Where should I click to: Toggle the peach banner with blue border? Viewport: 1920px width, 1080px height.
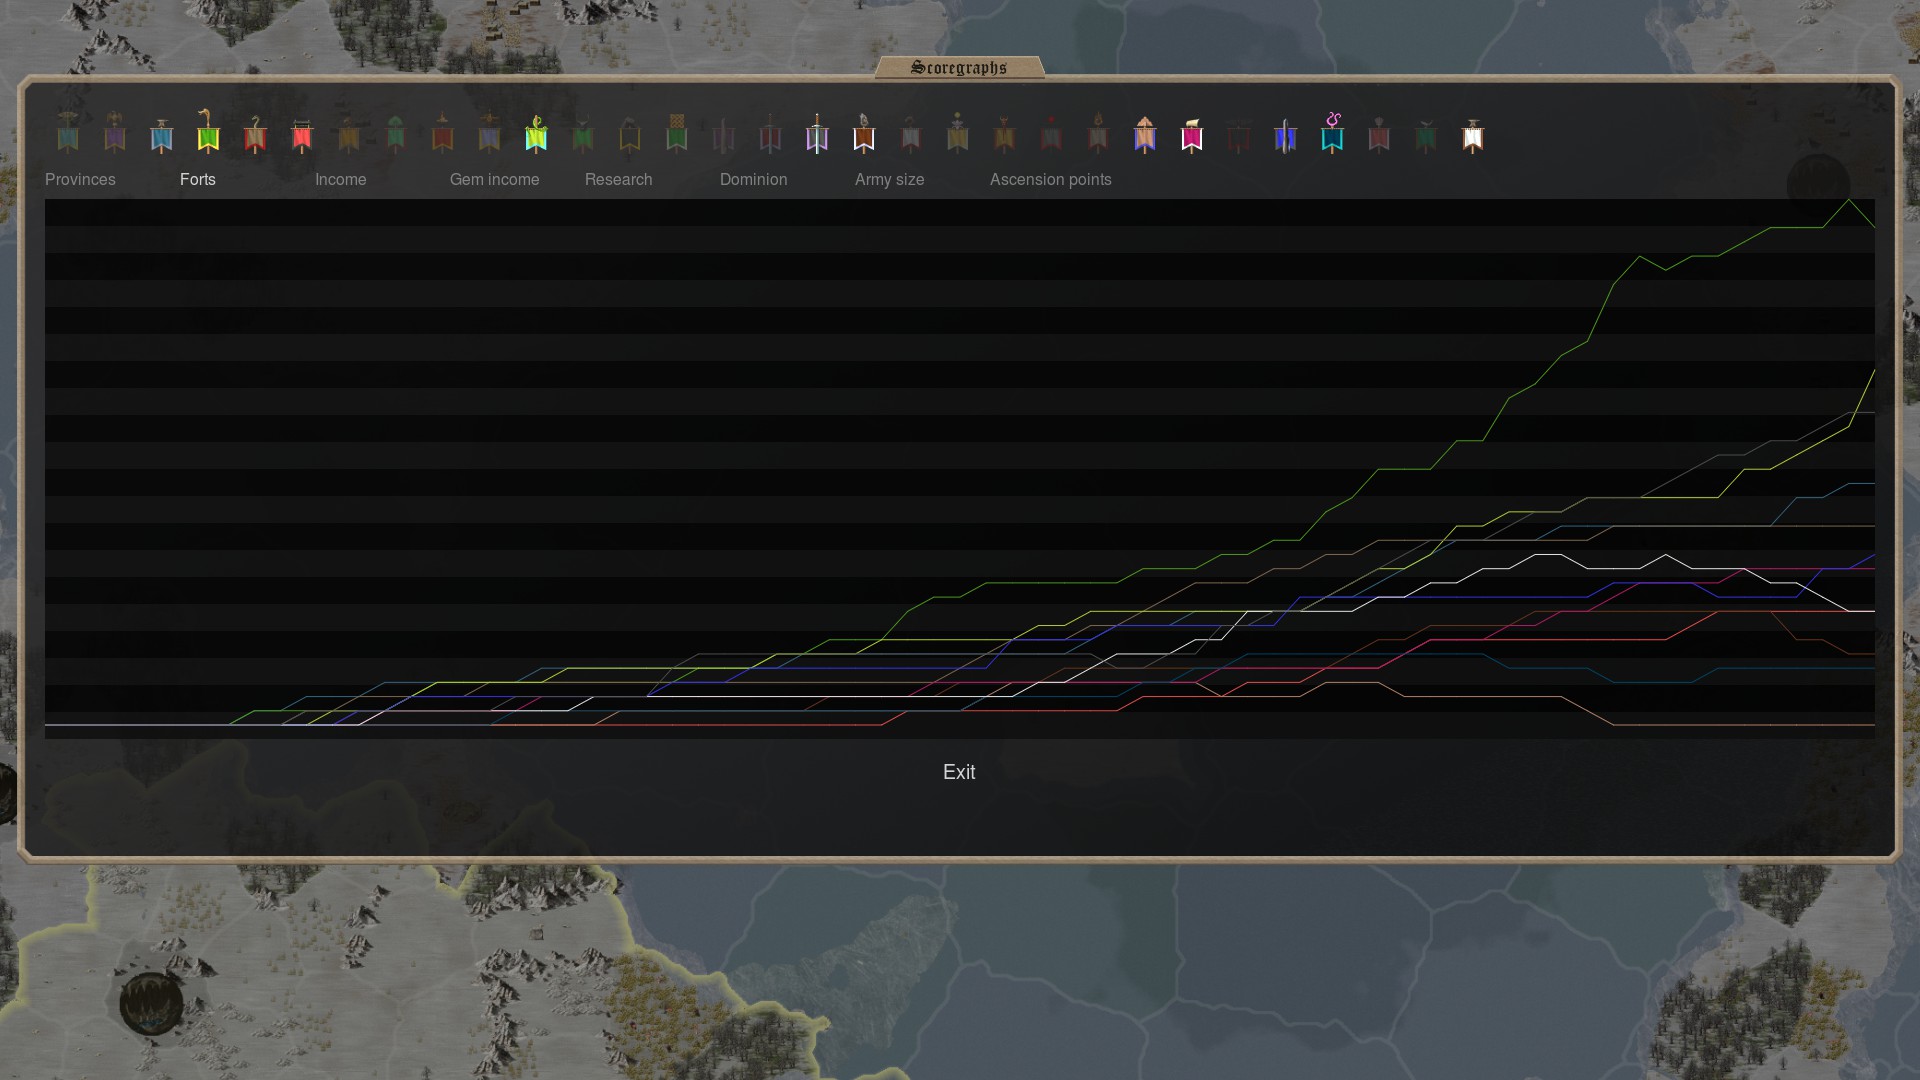(x=1145, y=134)
